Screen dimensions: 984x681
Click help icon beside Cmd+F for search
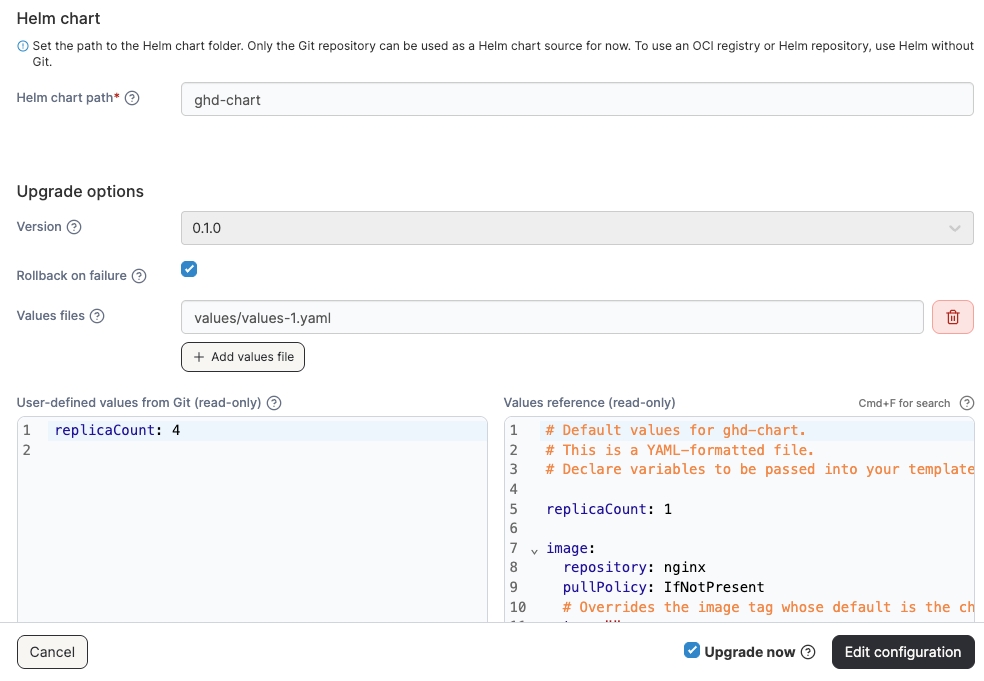coord(966,403)
